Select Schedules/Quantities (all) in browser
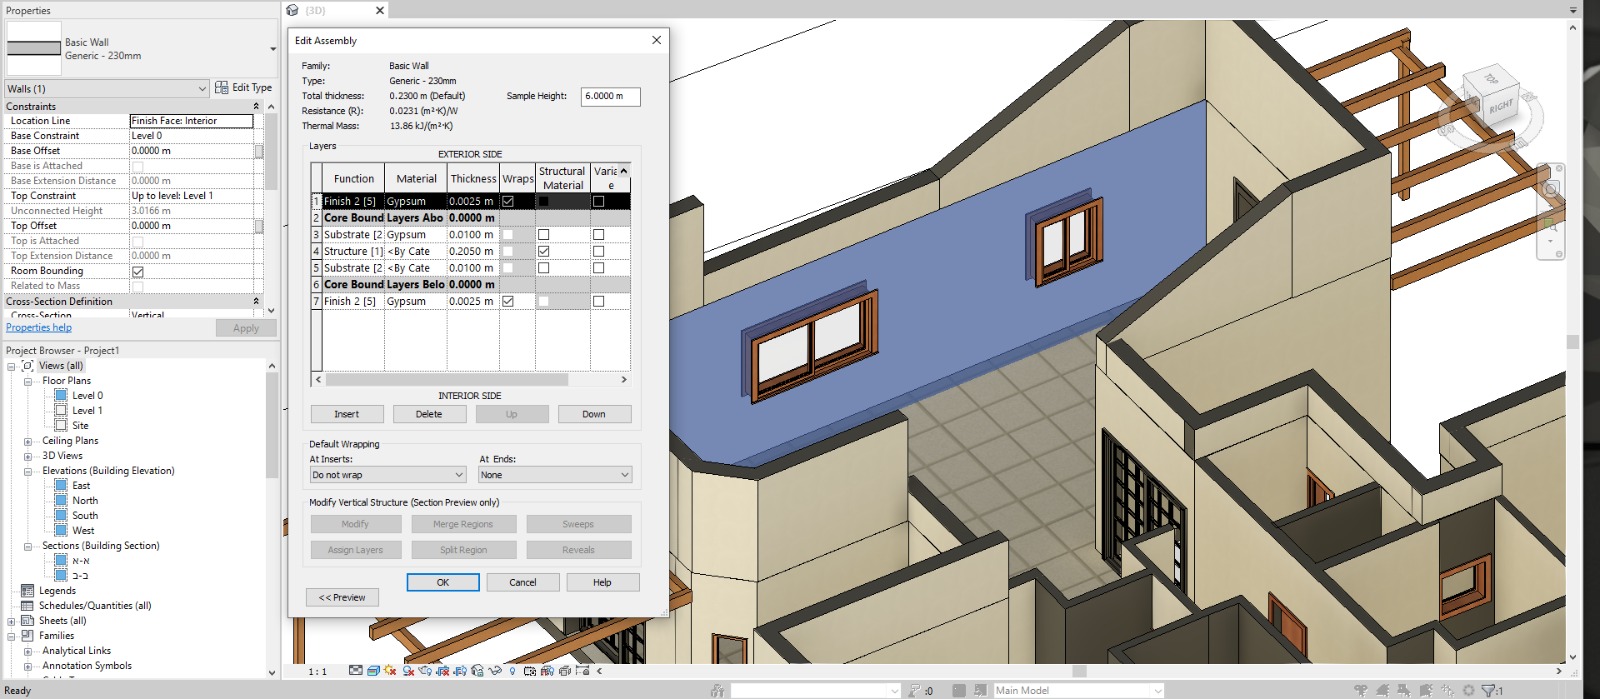Image resolution: width=1600 pixels, height=699 pixels. 95,606
